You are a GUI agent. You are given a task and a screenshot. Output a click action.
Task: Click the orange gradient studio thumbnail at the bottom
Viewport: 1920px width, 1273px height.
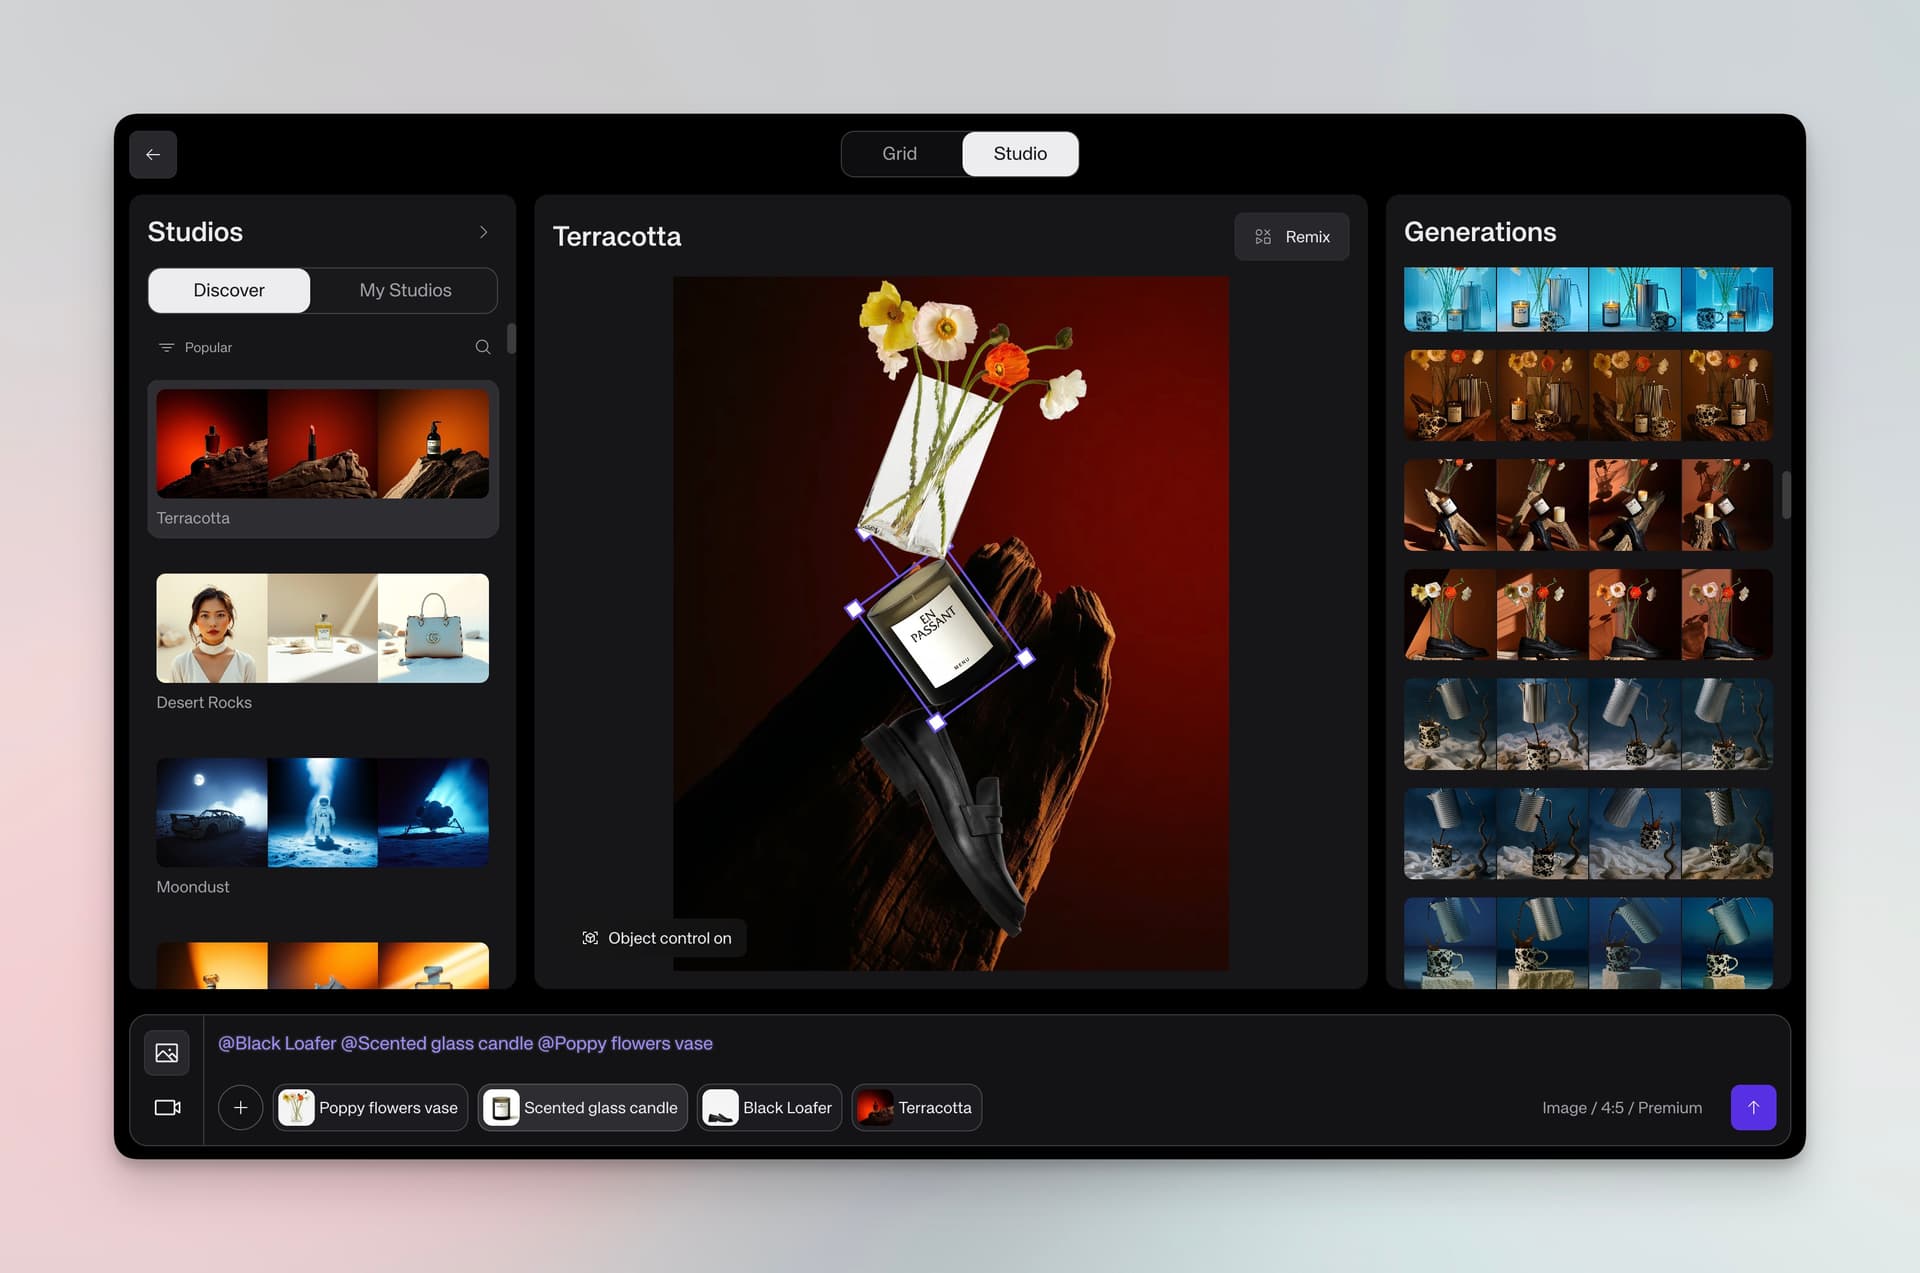[323, 965]
